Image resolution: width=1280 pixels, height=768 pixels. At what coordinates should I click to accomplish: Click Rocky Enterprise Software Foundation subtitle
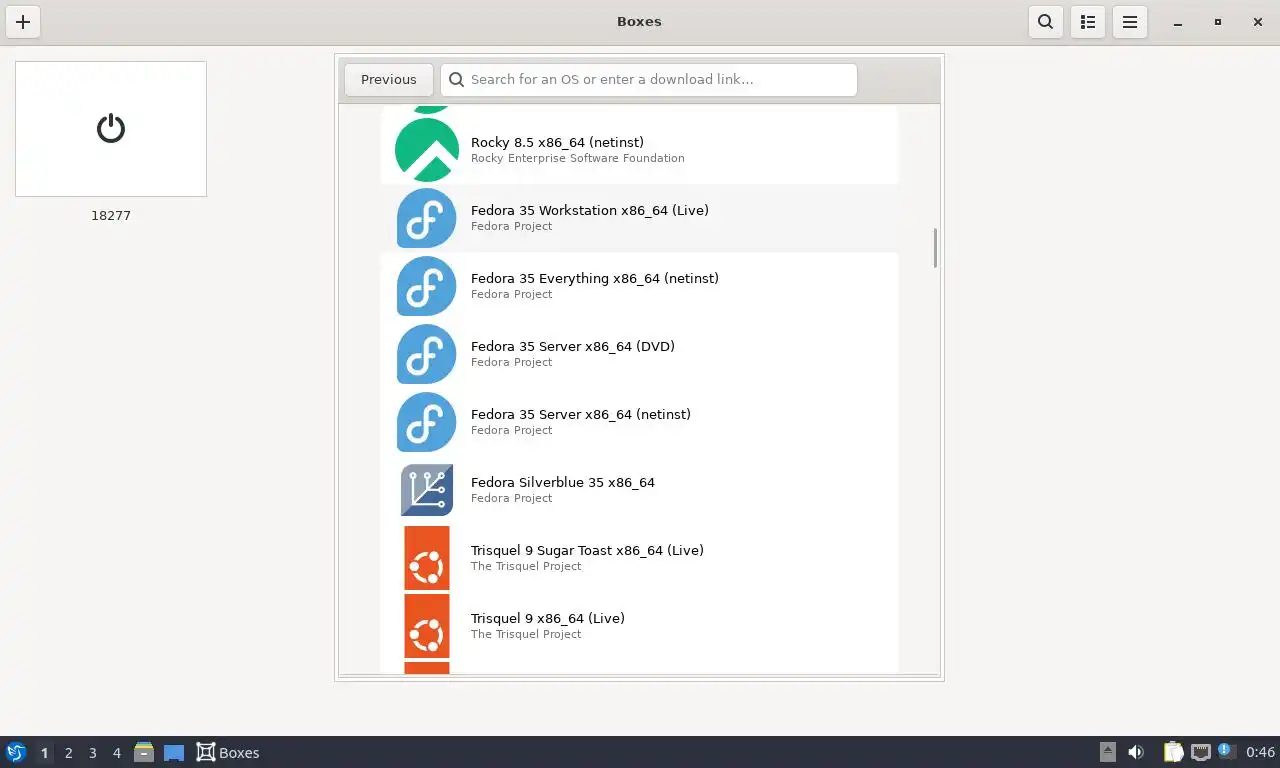click(577, 158)
